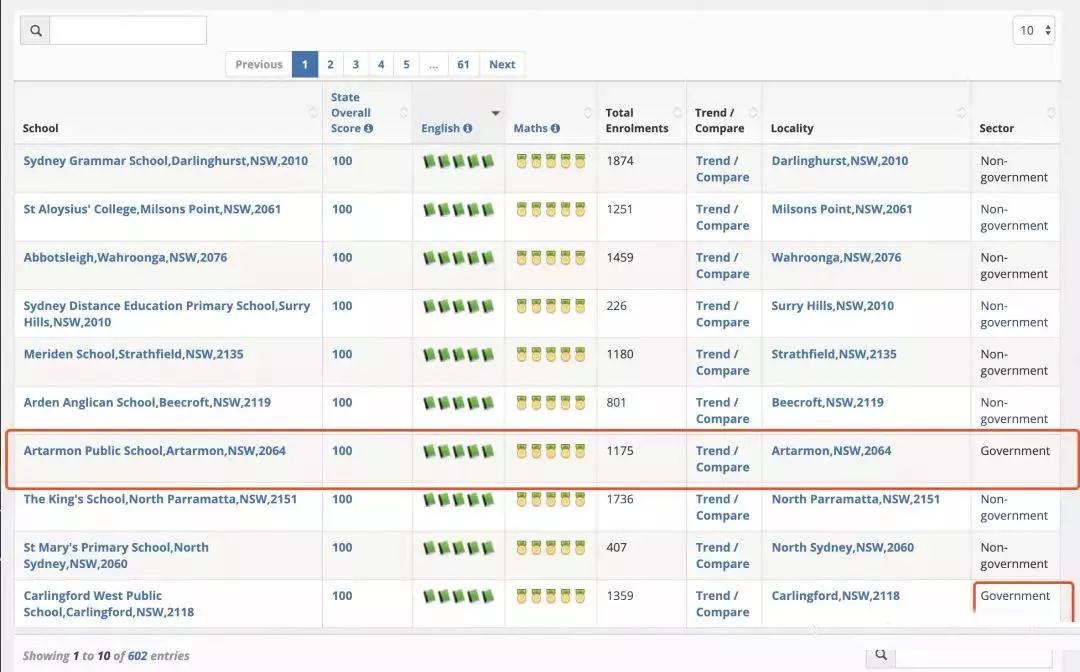Go to page 1 of results

(x=304, y=64)
